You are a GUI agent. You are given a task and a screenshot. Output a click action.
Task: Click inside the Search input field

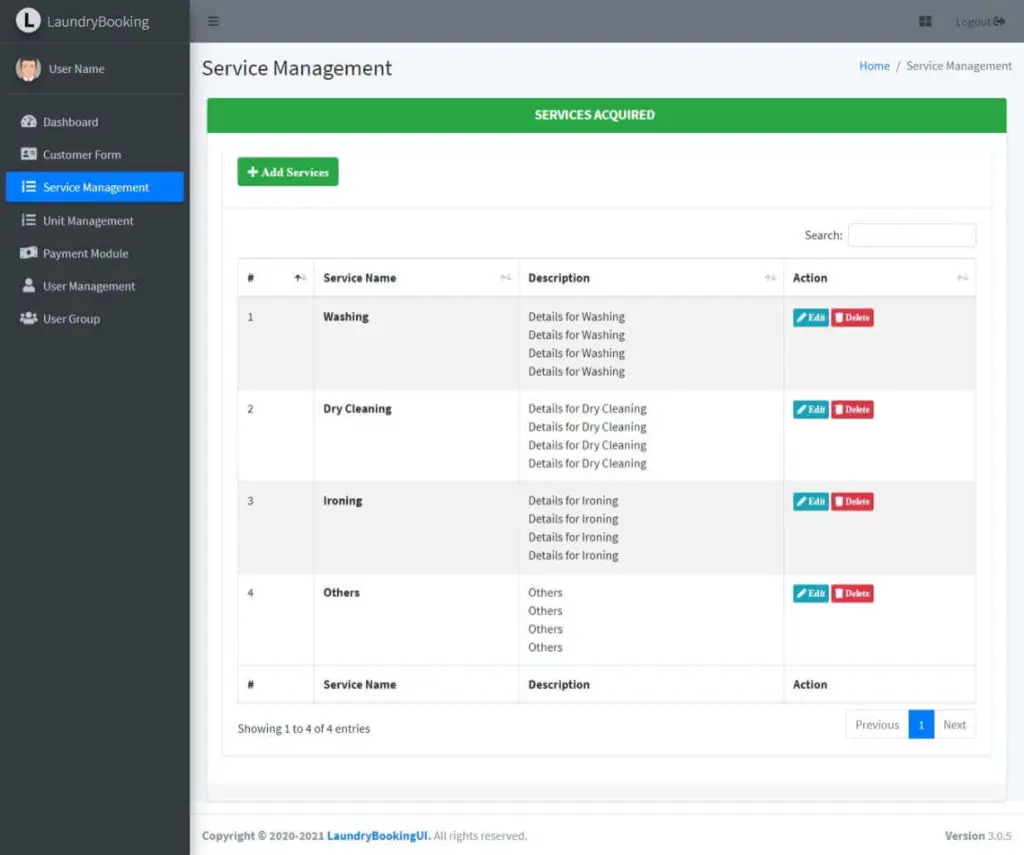(x=911, y=235)
